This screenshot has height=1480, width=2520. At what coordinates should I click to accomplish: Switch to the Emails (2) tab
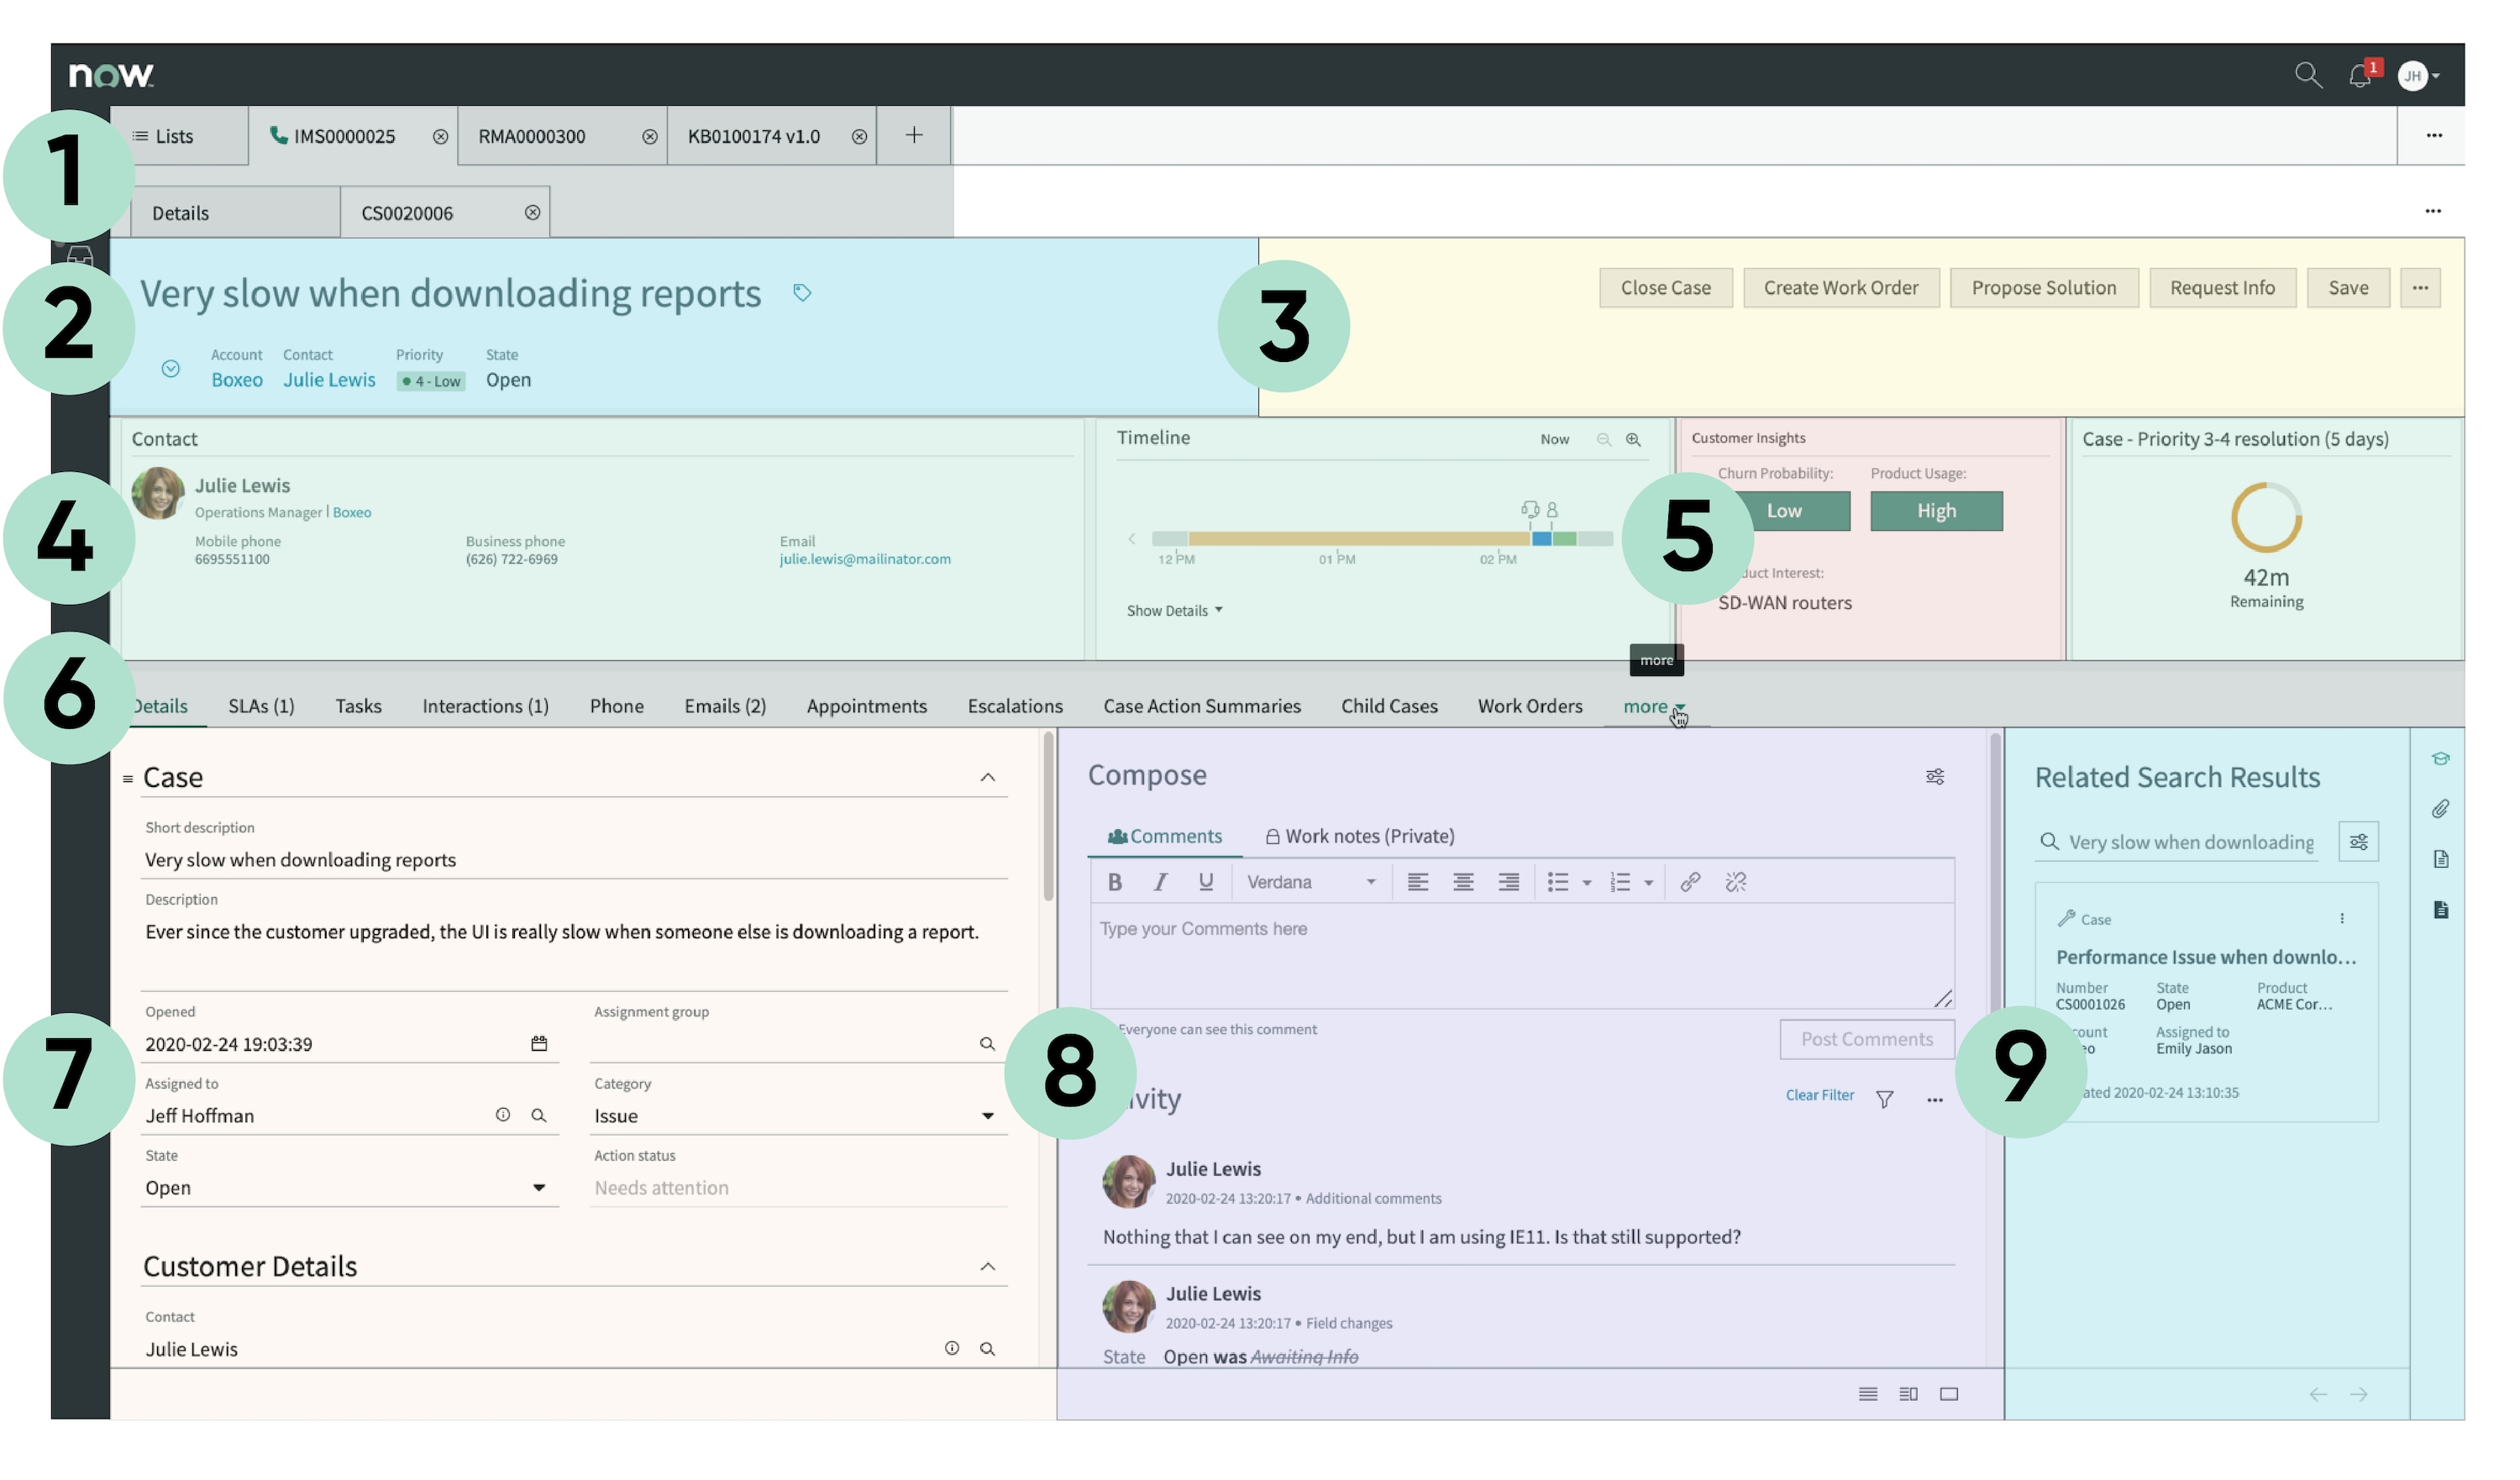pyautogui.click(x=725, y=707)
